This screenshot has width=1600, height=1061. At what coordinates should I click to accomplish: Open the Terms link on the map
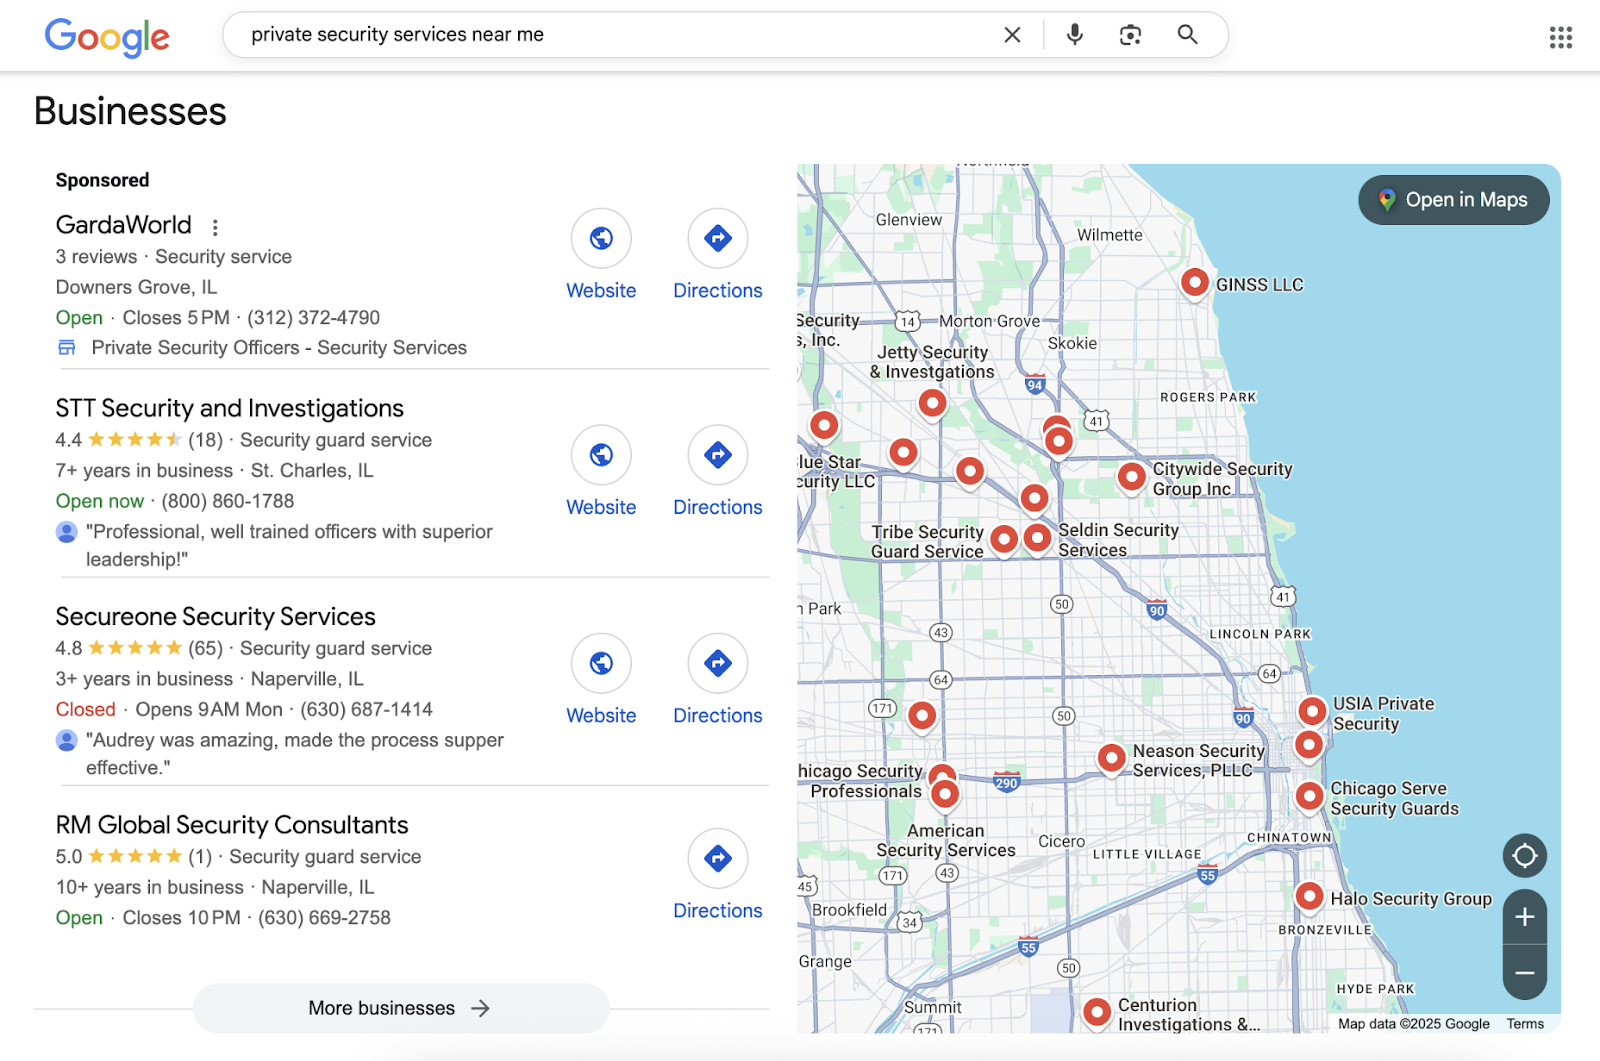click(x=1525, y=1023)
